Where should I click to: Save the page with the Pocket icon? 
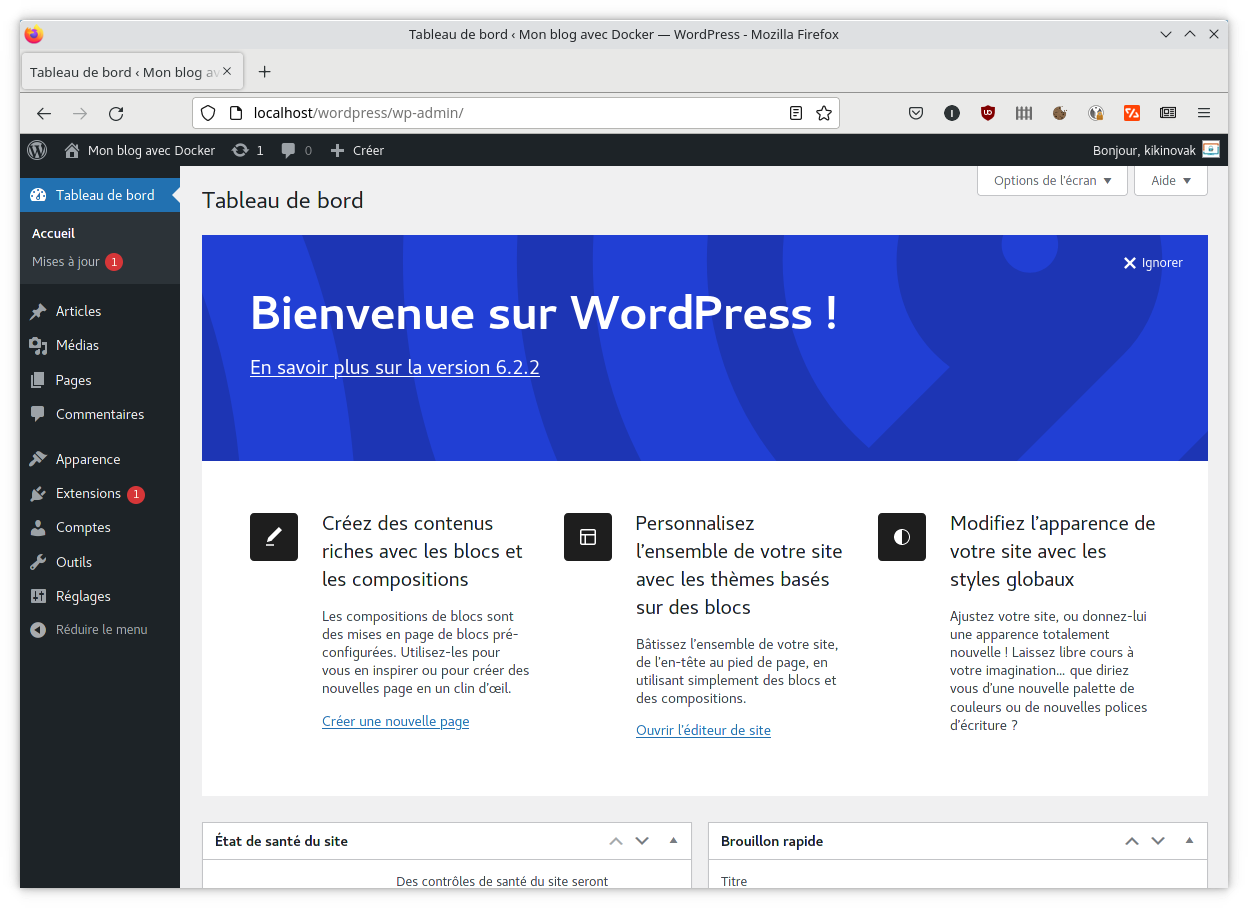[916, 113]
